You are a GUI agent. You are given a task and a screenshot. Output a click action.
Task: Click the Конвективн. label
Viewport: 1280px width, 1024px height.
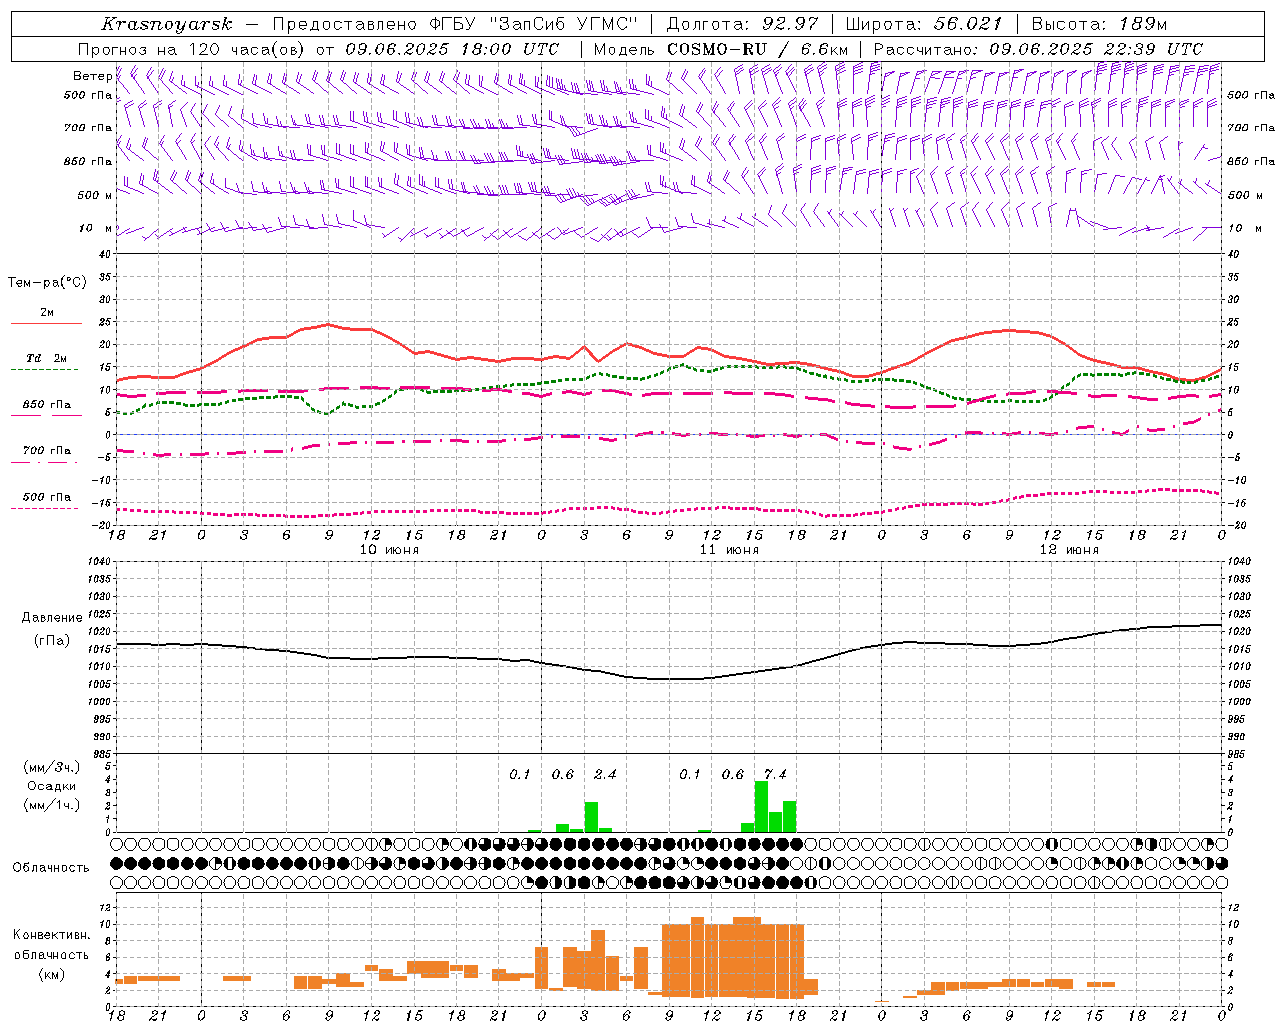point(51,935)
